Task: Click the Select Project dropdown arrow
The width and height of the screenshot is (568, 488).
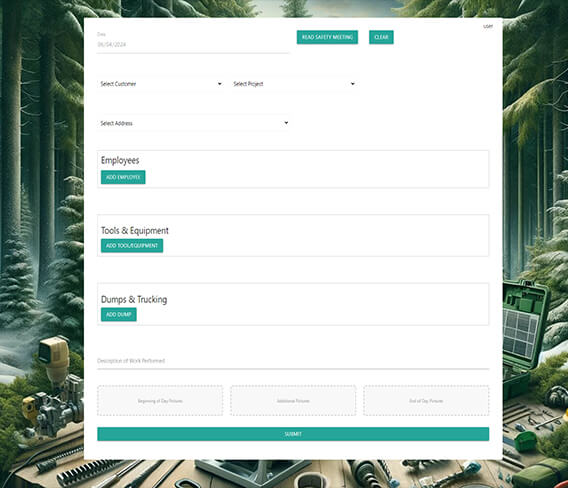Action: pyautogui.click(x=352, y=84)
